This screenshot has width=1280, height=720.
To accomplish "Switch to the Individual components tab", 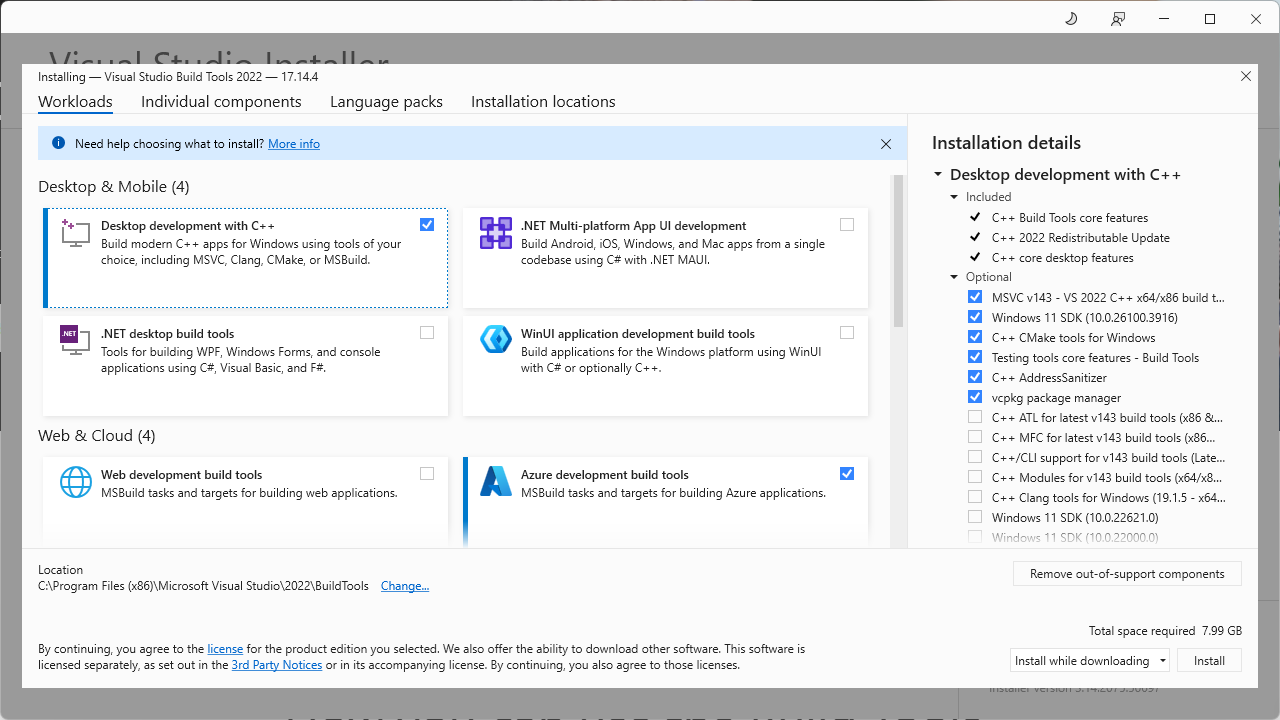I will pyautogui.click(x=221, y=101).
